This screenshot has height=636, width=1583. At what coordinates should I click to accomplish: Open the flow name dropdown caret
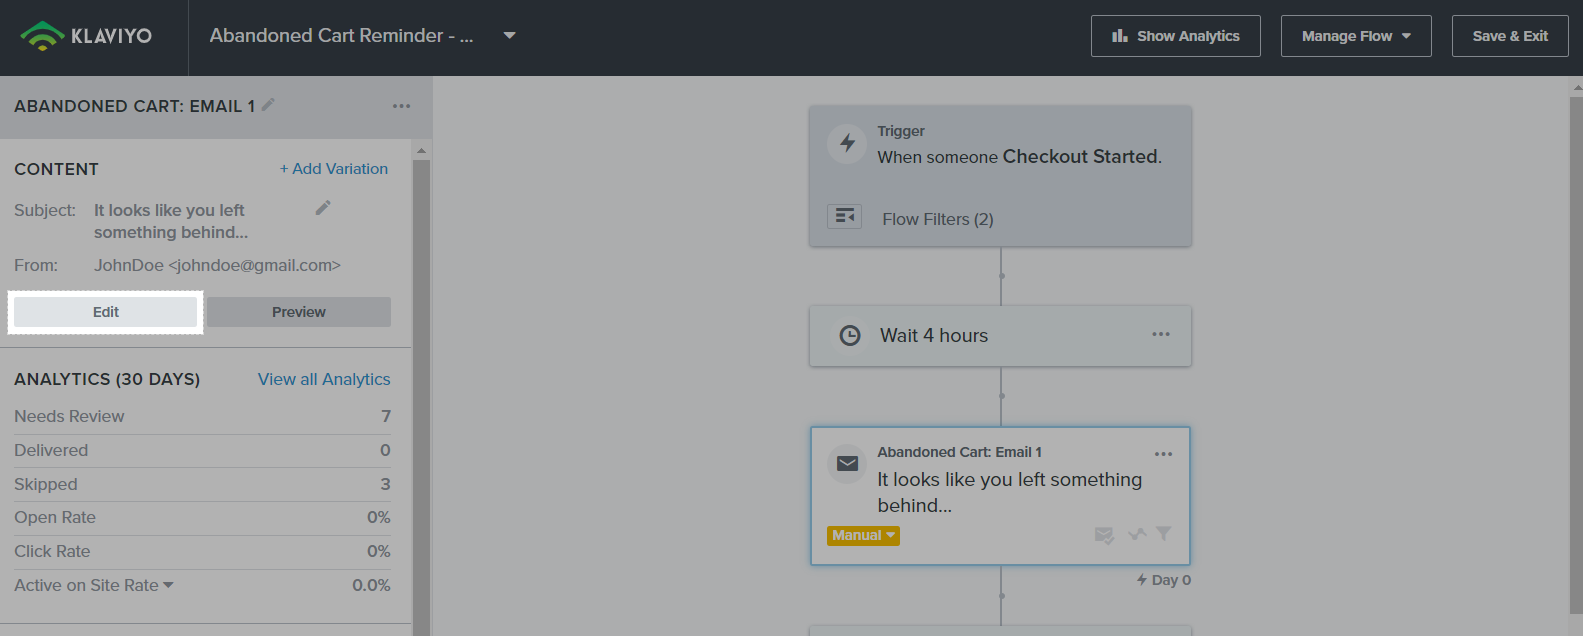(x=510, y=36)
